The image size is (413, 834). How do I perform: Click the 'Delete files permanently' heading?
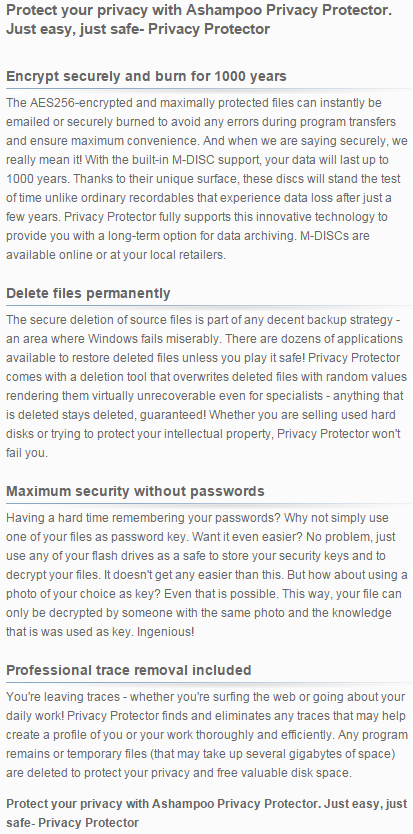[88, 293]
